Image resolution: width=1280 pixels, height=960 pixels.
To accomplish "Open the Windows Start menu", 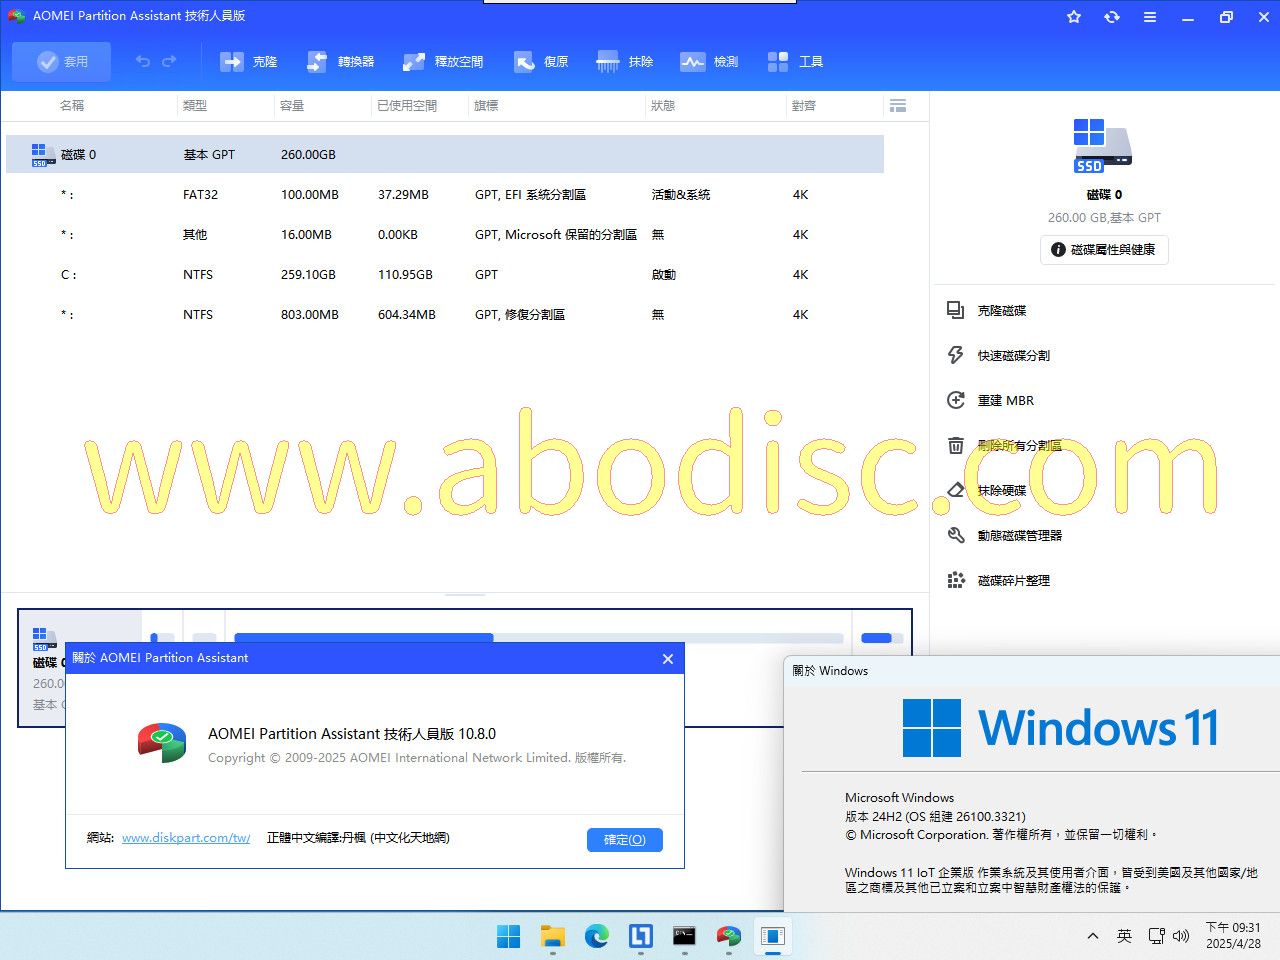I will 509,937.
